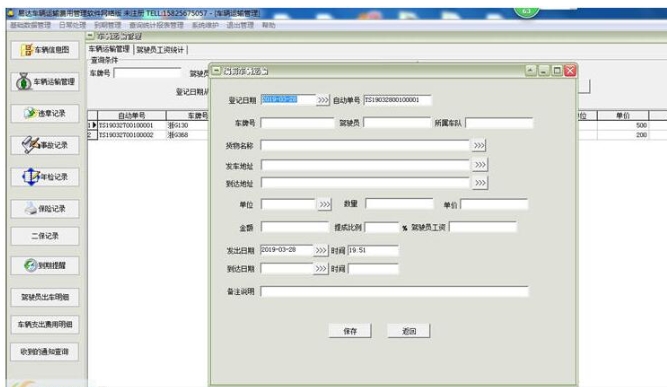
Task: Open the 退出管理 menu
Action: (x=240, y=25)
